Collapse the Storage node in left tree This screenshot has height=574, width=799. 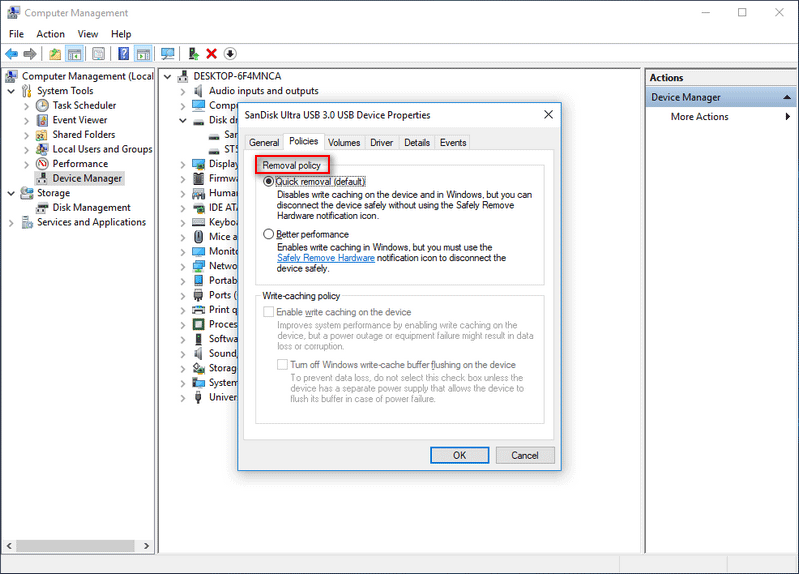[11, 194]
